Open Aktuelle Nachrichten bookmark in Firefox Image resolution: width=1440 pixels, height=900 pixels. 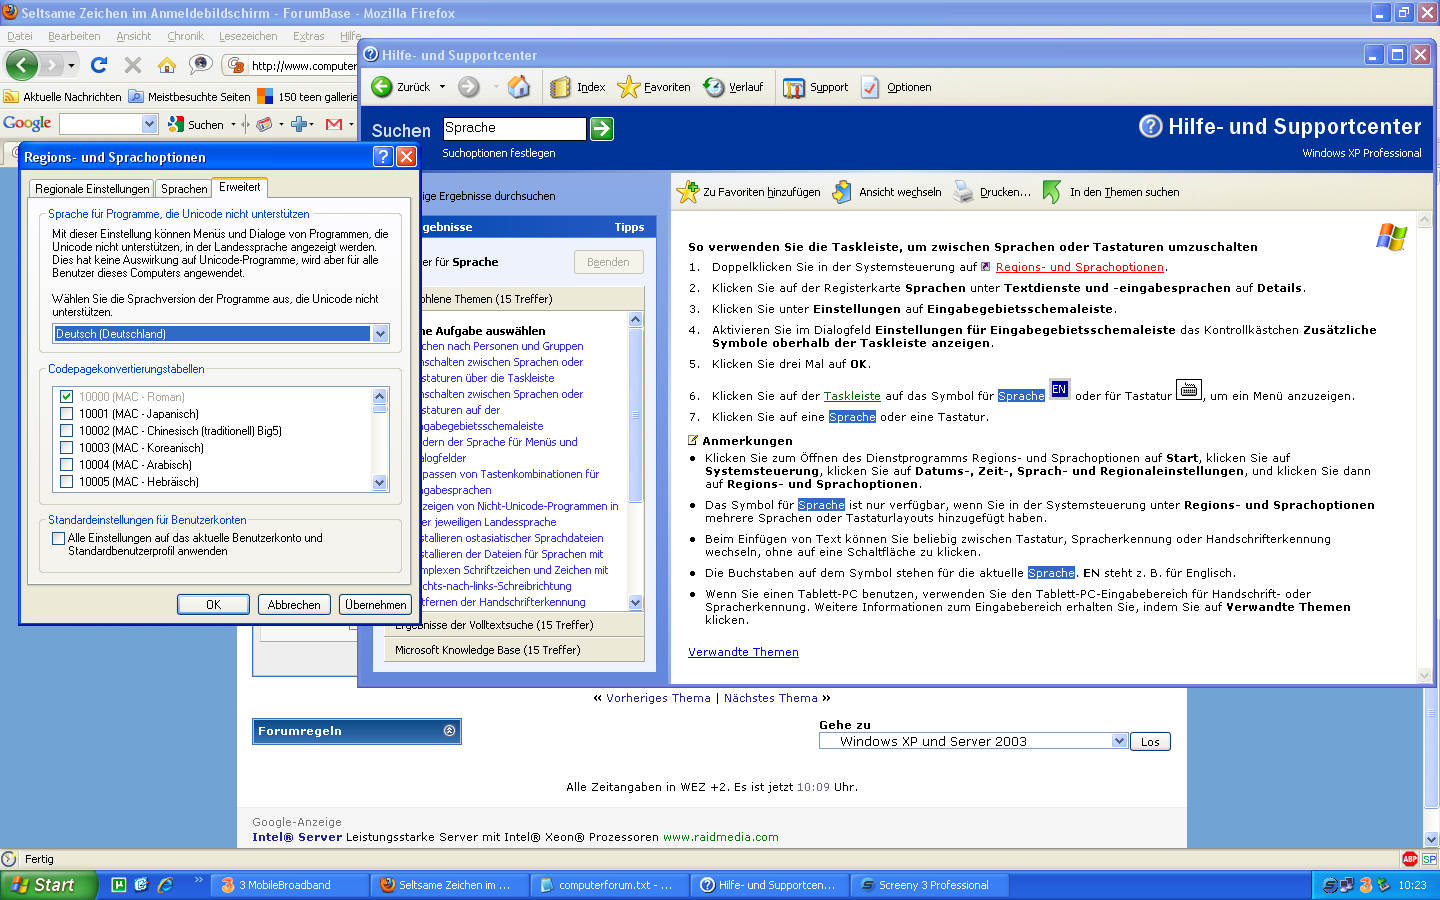tap(63, 97)
